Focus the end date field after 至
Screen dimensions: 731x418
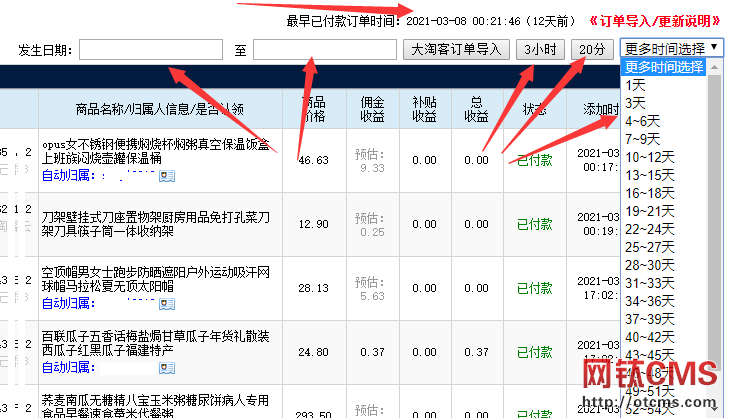click(324, 49)
